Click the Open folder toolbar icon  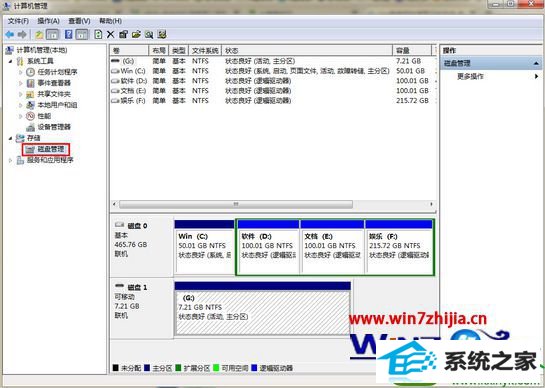(x=136, y=34)
